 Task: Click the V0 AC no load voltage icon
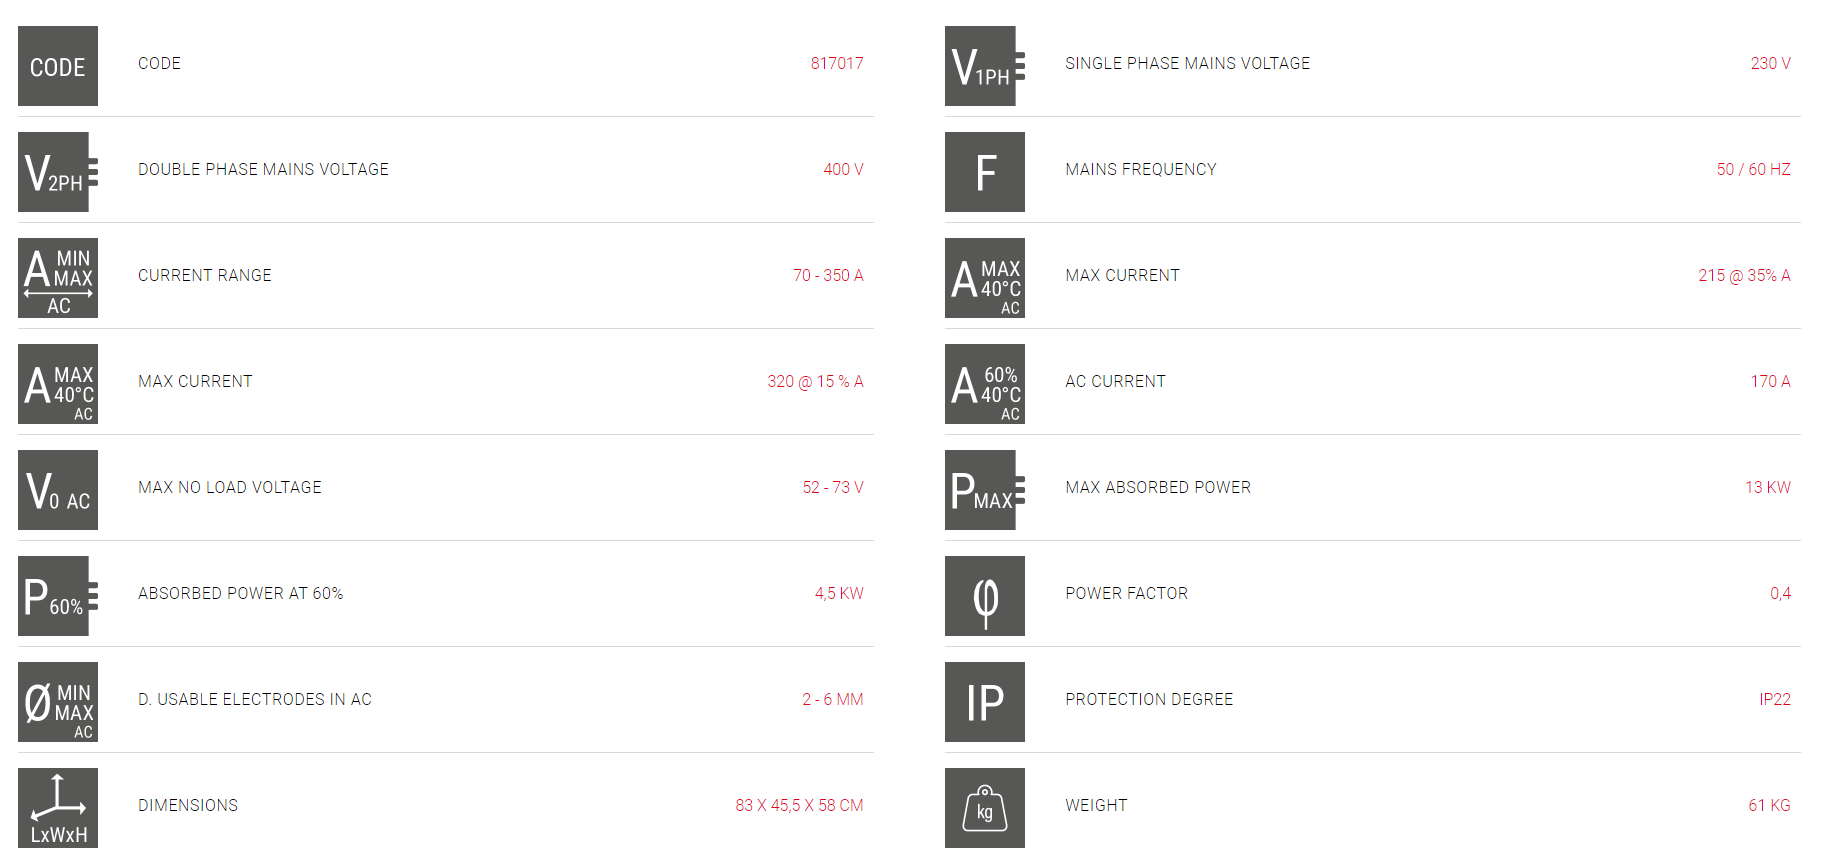pos(58,490)
